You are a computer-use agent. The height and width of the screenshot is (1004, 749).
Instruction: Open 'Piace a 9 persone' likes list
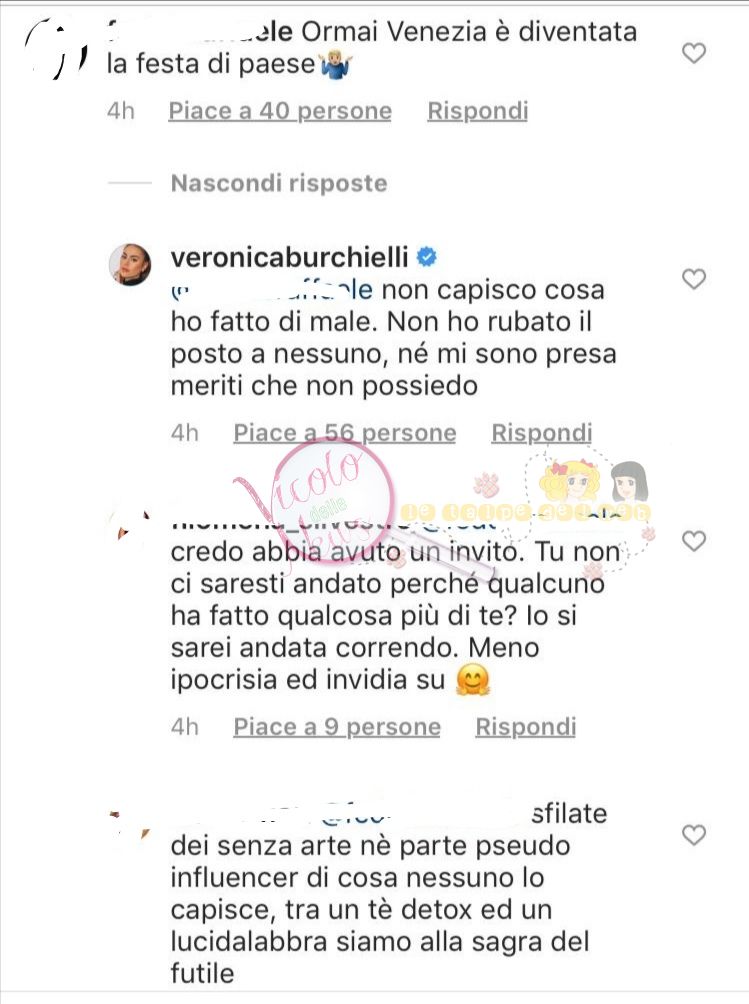(x=337, y=727)
